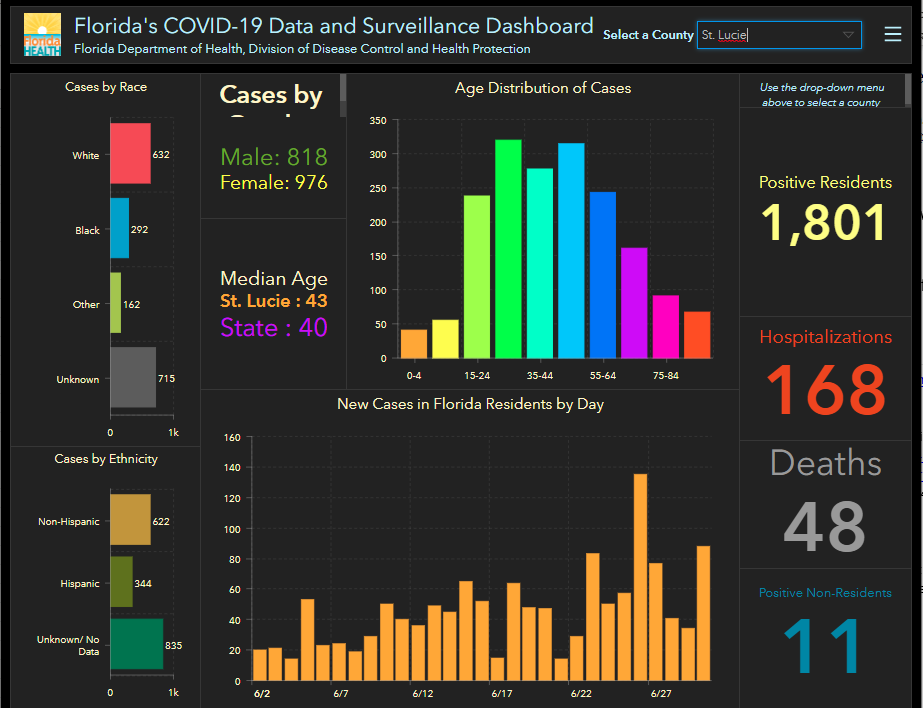The height and width of the screenshot is (708, 923).
Task: Click the daily cases bar above 6/22
Action: 577,659
